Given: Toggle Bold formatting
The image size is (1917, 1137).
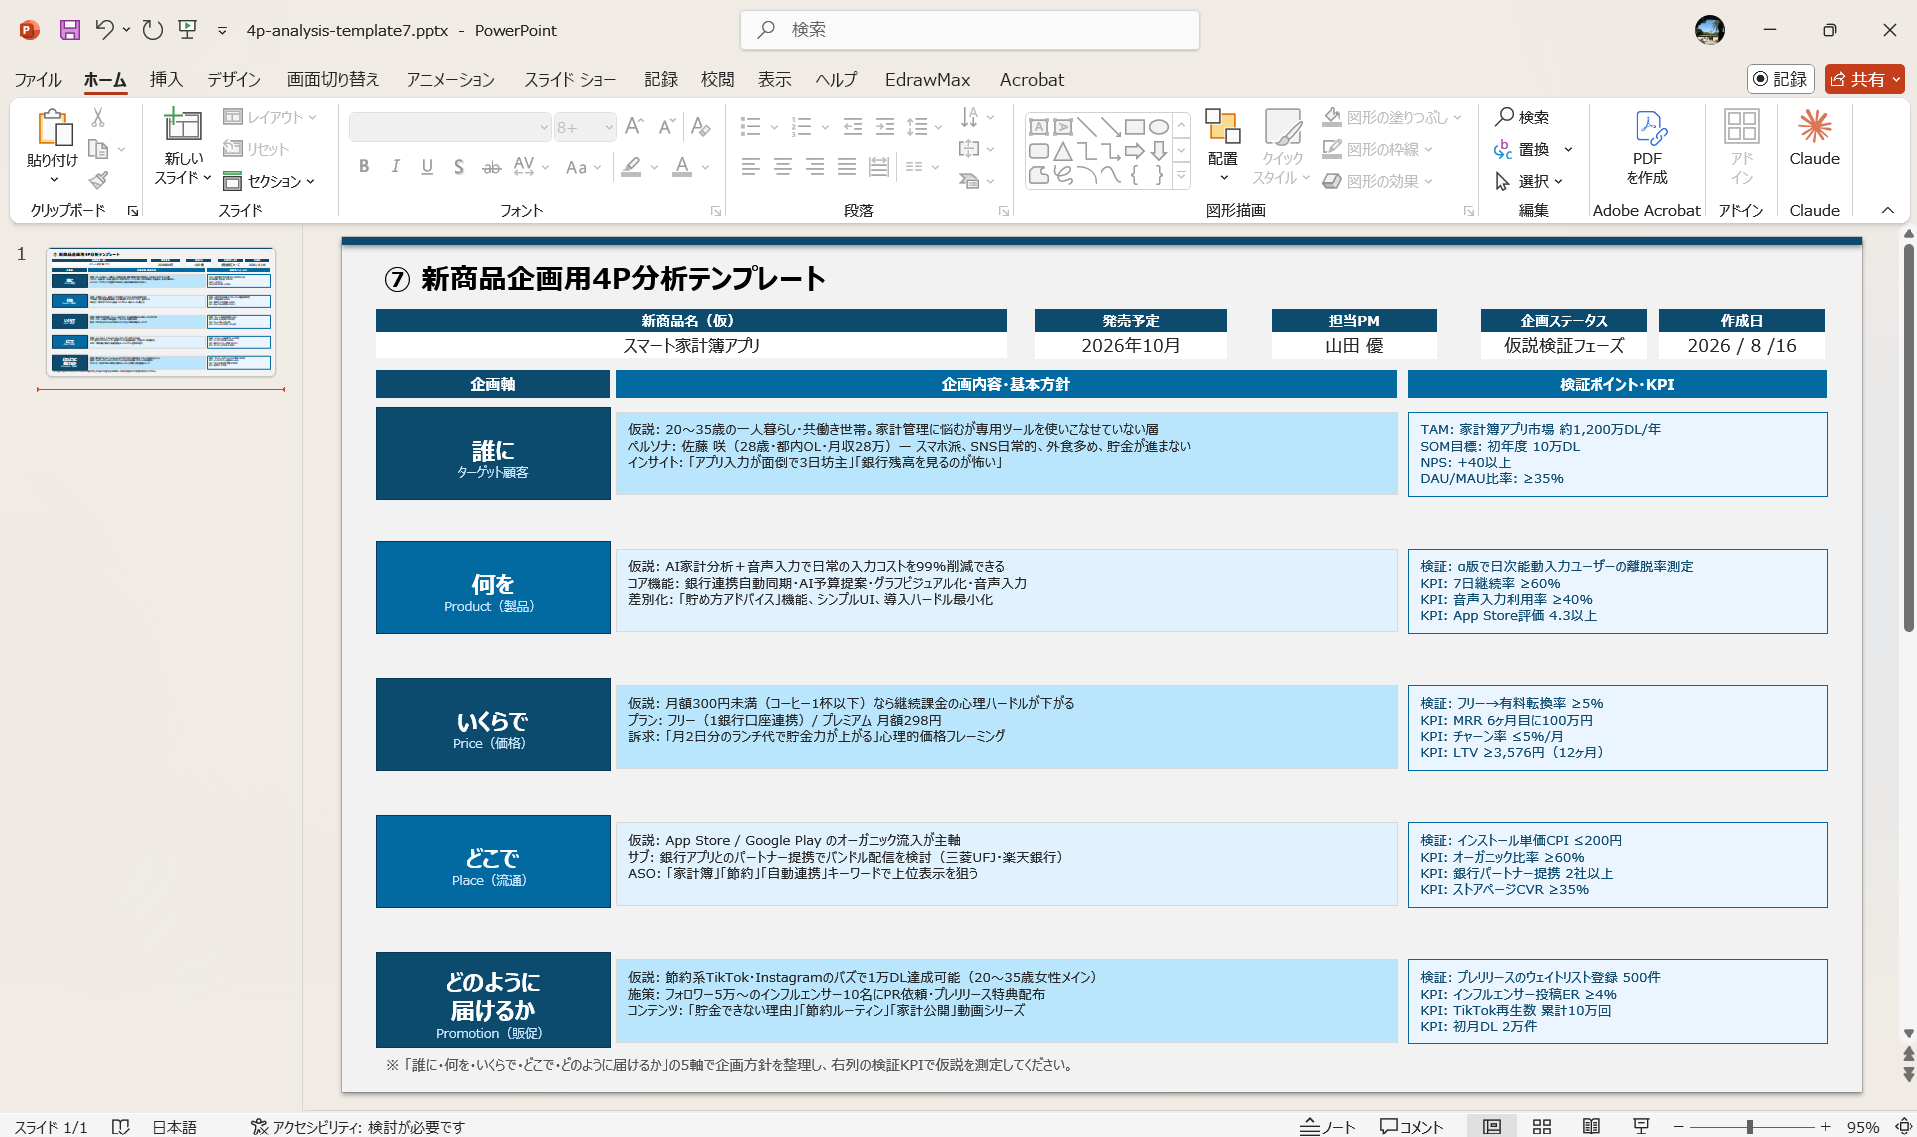Looking at the screenshot, I should (364, 167).
